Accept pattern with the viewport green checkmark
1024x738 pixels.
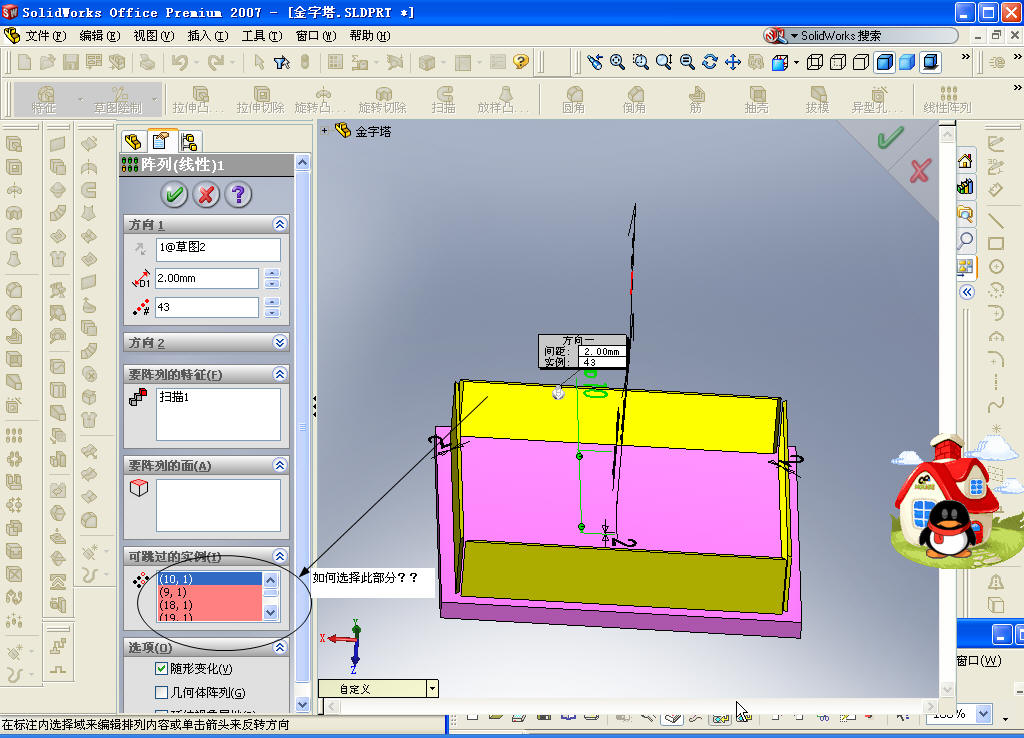889,138
